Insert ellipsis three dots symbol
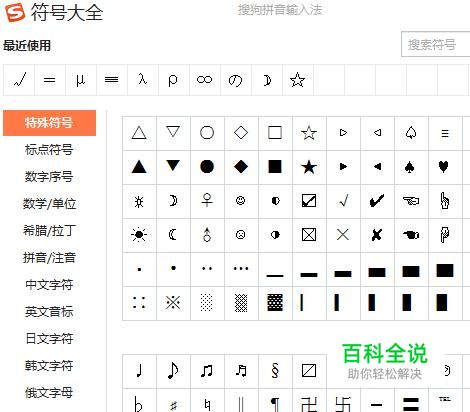 point(241,268)
